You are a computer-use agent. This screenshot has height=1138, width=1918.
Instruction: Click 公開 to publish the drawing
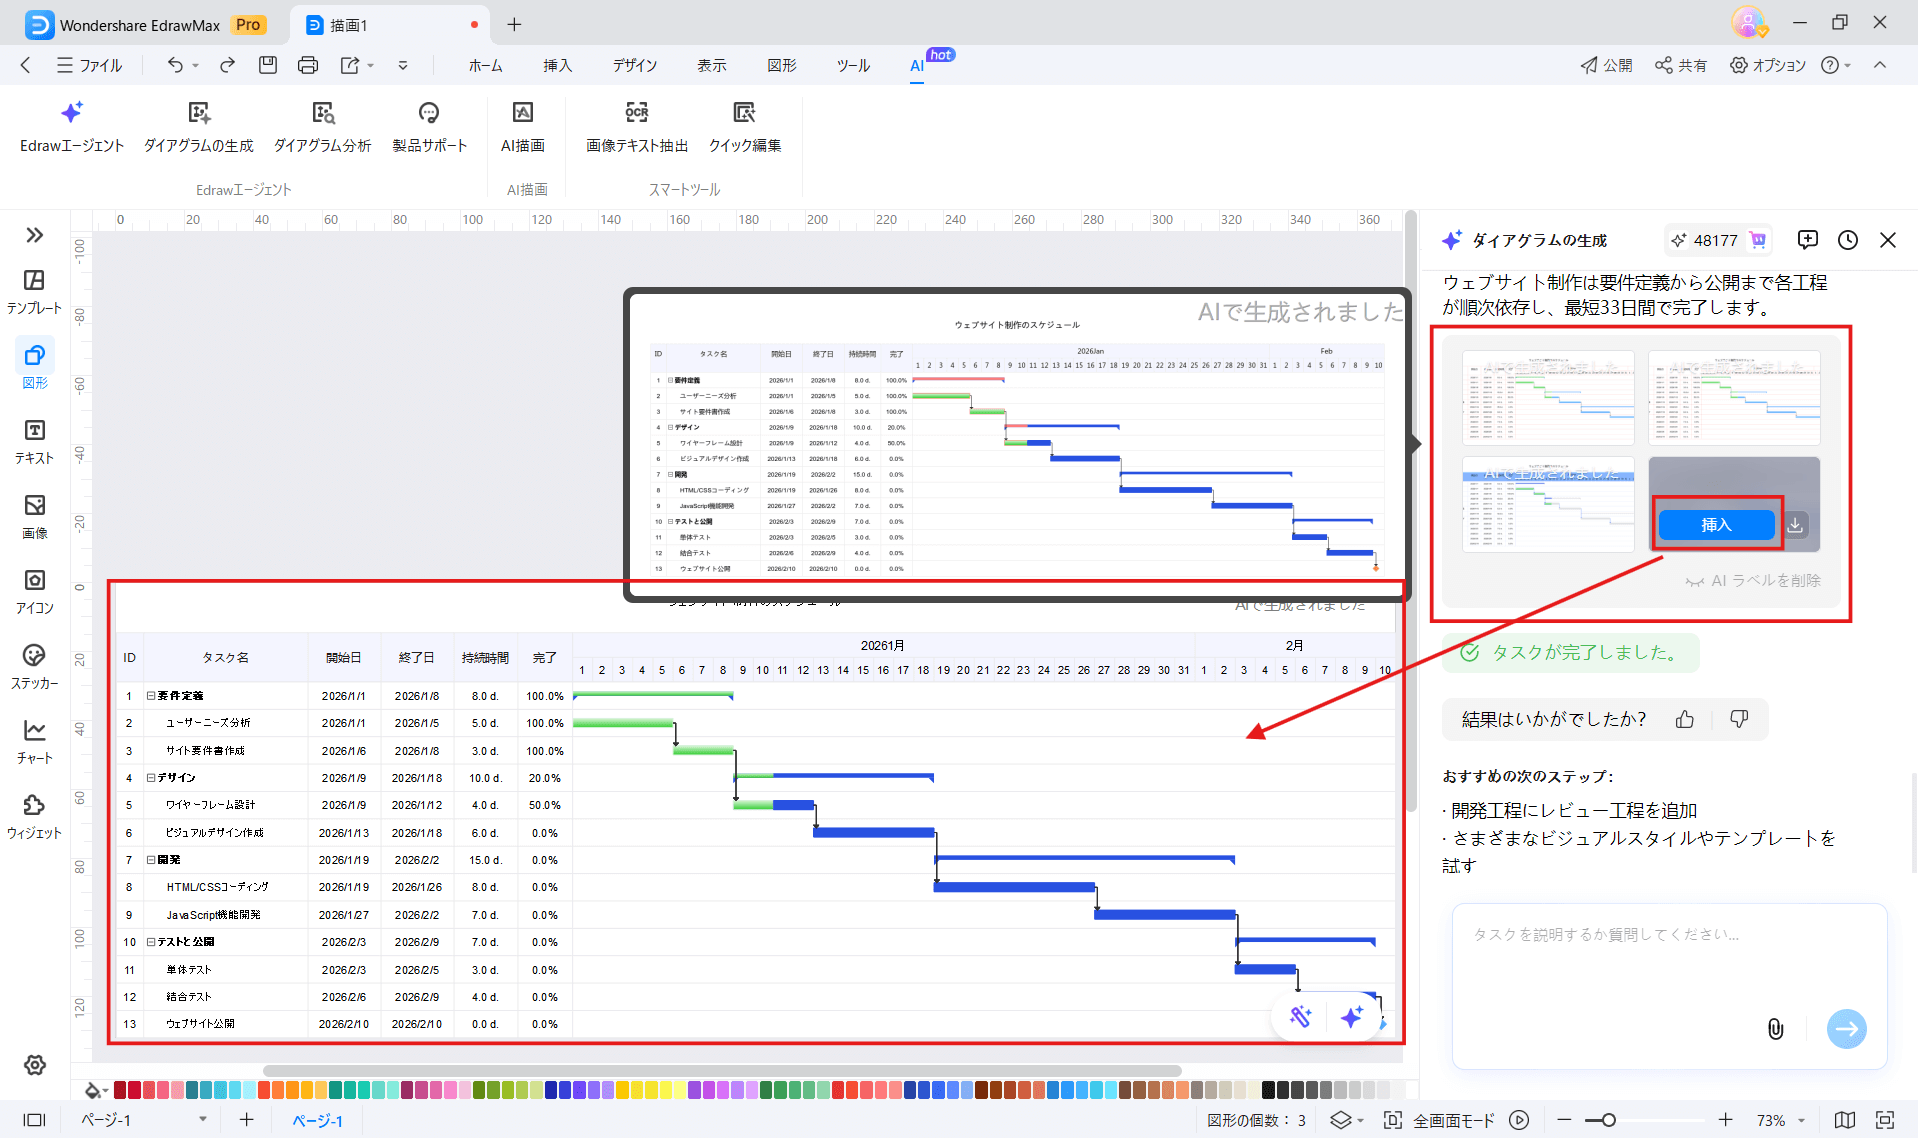click(1605, 65)
